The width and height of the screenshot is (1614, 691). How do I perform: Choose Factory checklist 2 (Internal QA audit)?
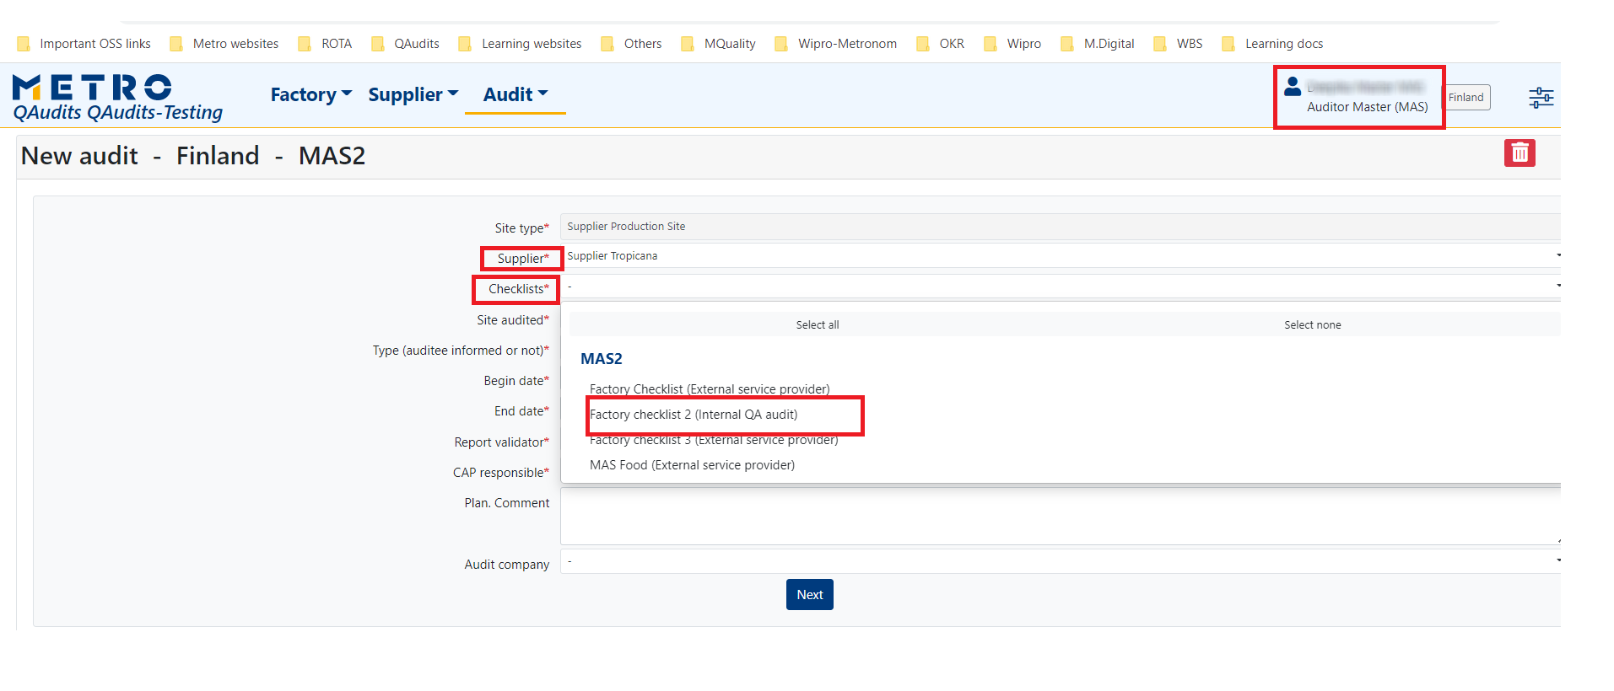[693, 415]
